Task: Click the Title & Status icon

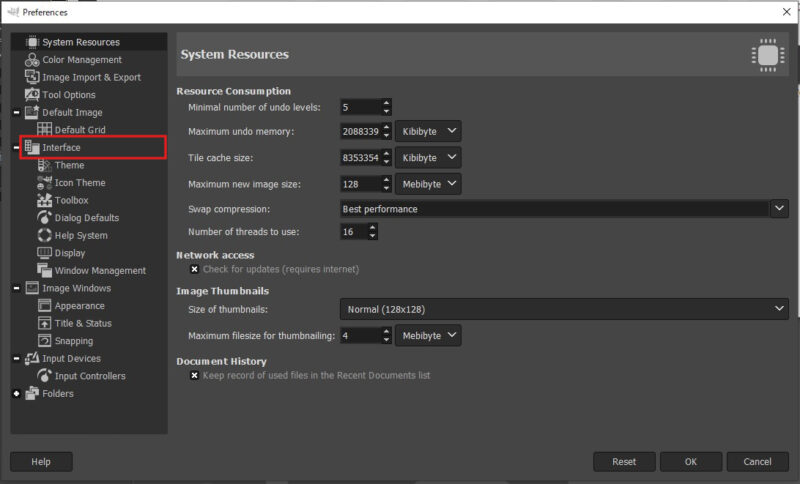Action: click(44, 323)
